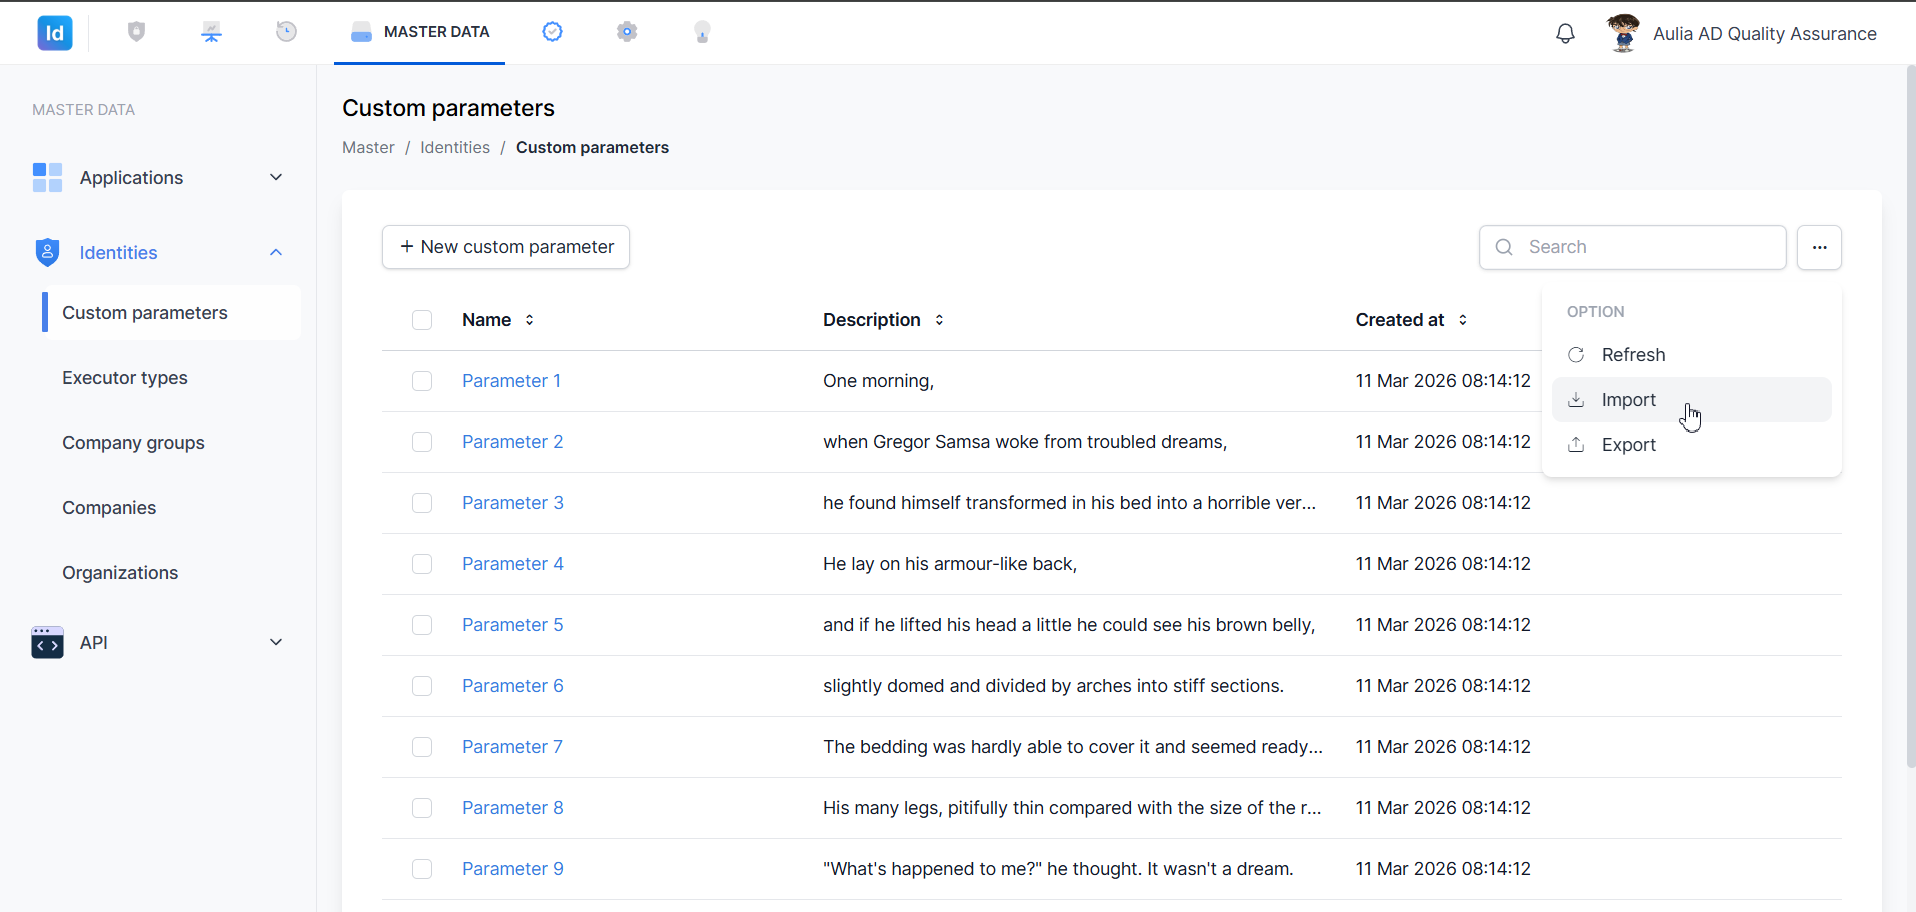1916x912 pixels.
Task: Open the light bulb icon tab
Action: click(702, 32)
